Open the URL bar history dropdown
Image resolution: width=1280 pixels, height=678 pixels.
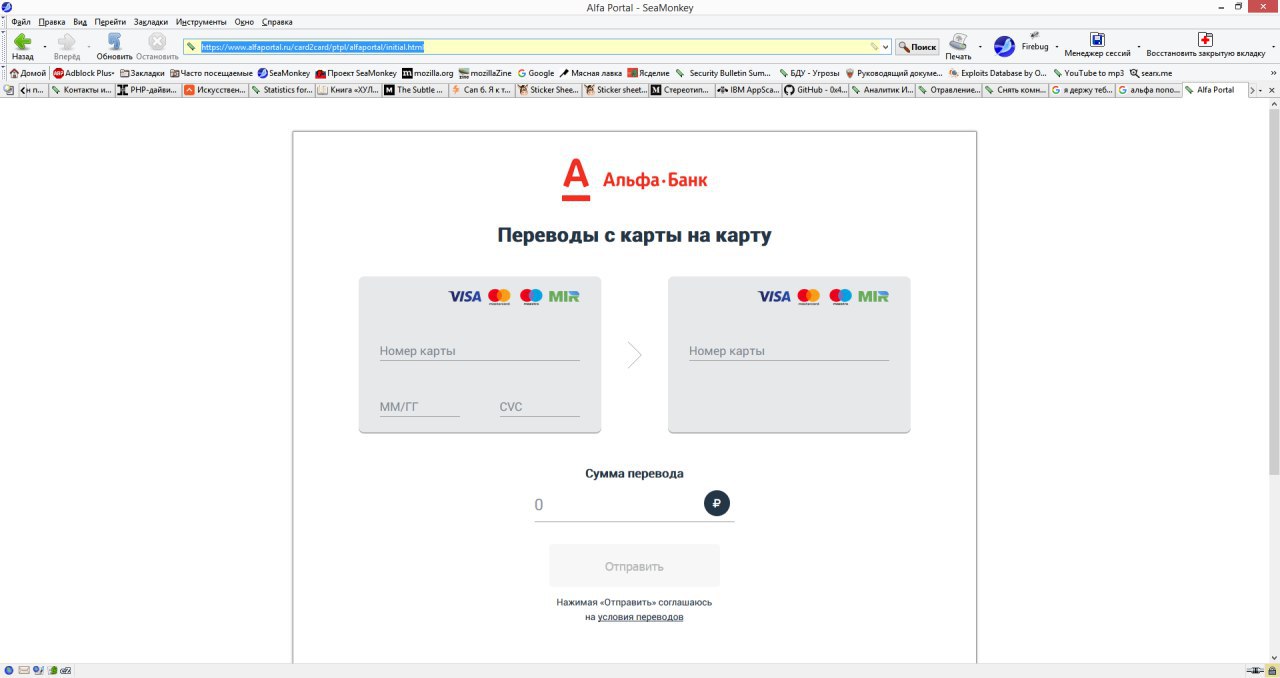(886, 47)
